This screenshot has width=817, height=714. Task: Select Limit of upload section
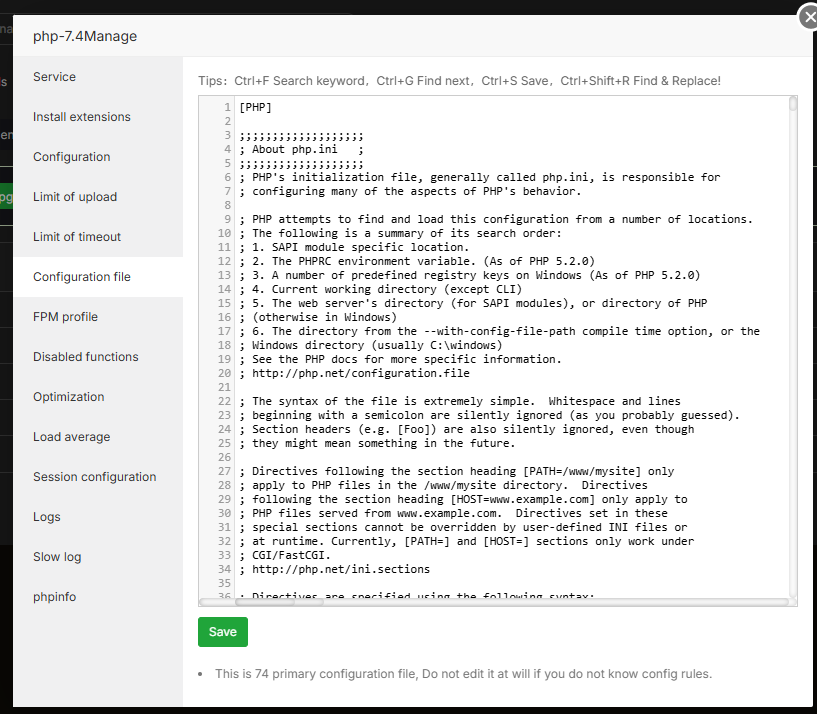[x=75, y=197]
